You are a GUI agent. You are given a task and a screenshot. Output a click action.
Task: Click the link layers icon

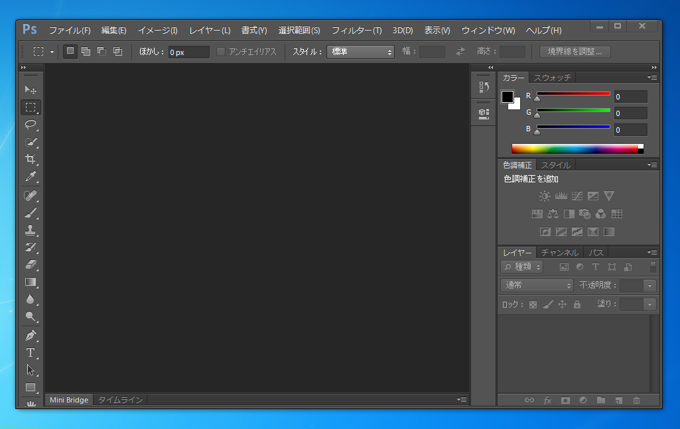pyautogui.click(x=529, y=400)
